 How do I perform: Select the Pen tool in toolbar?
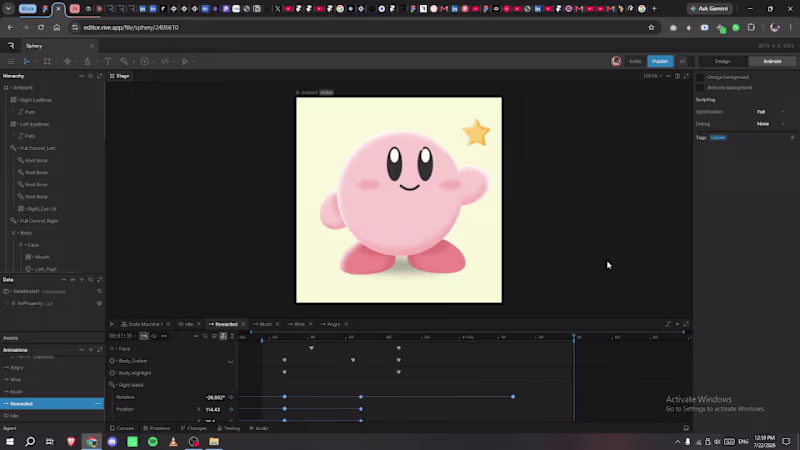[87, 61]
